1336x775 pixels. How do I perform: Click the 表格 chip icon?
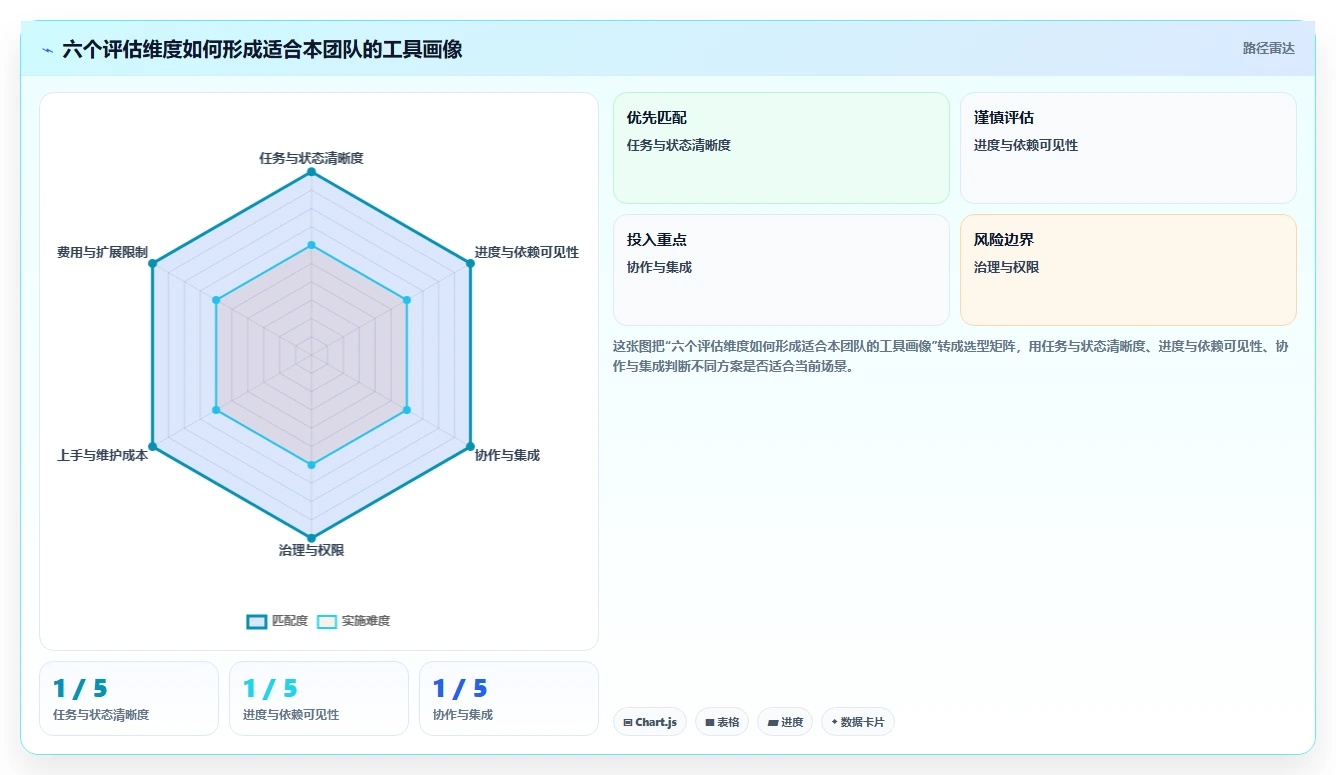(709, 722)
